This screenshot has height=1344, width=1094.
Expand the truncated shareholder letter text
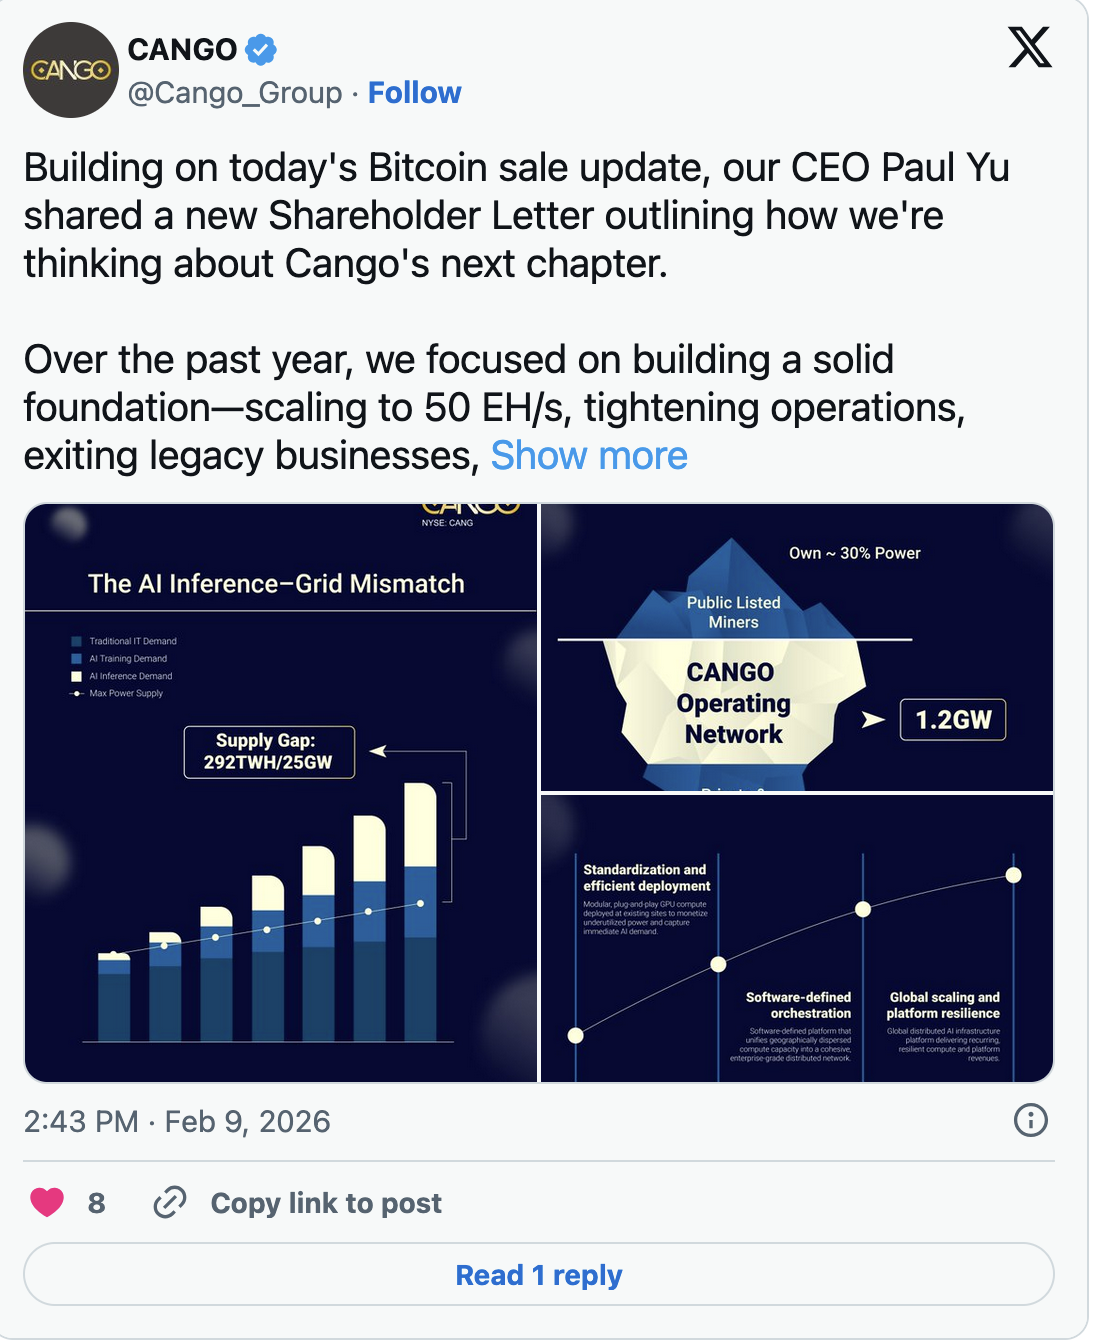589,455
